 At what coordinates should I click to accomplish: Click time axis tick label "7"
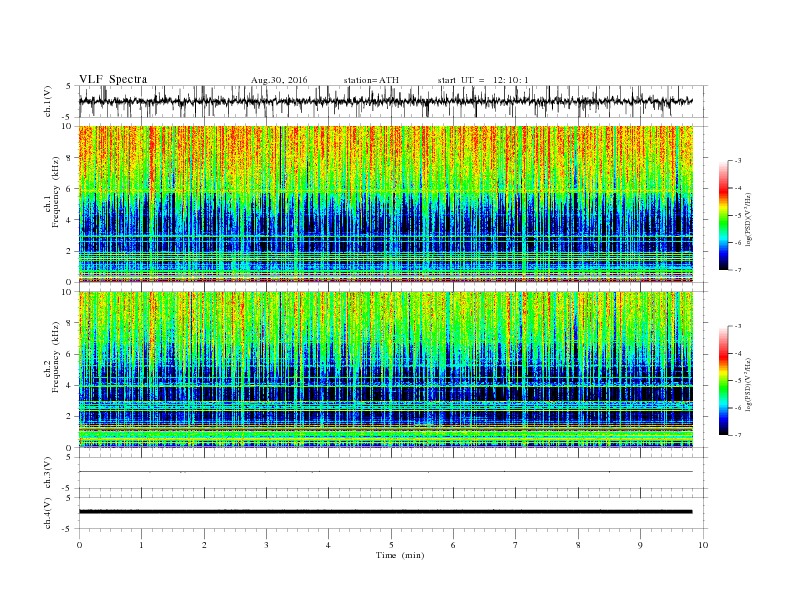click(x=516, y=545)
